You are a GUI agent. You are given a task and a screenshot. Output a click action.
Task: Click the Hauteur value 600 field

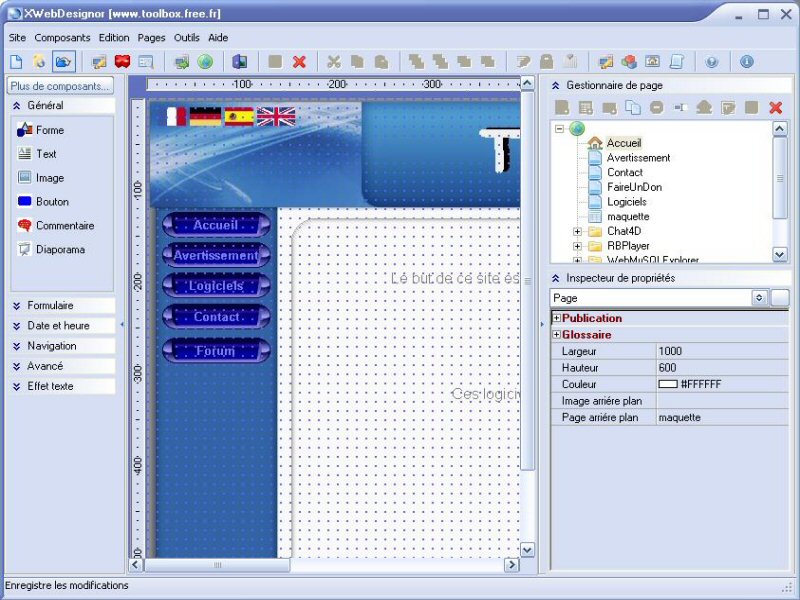[x=722, y=367]
